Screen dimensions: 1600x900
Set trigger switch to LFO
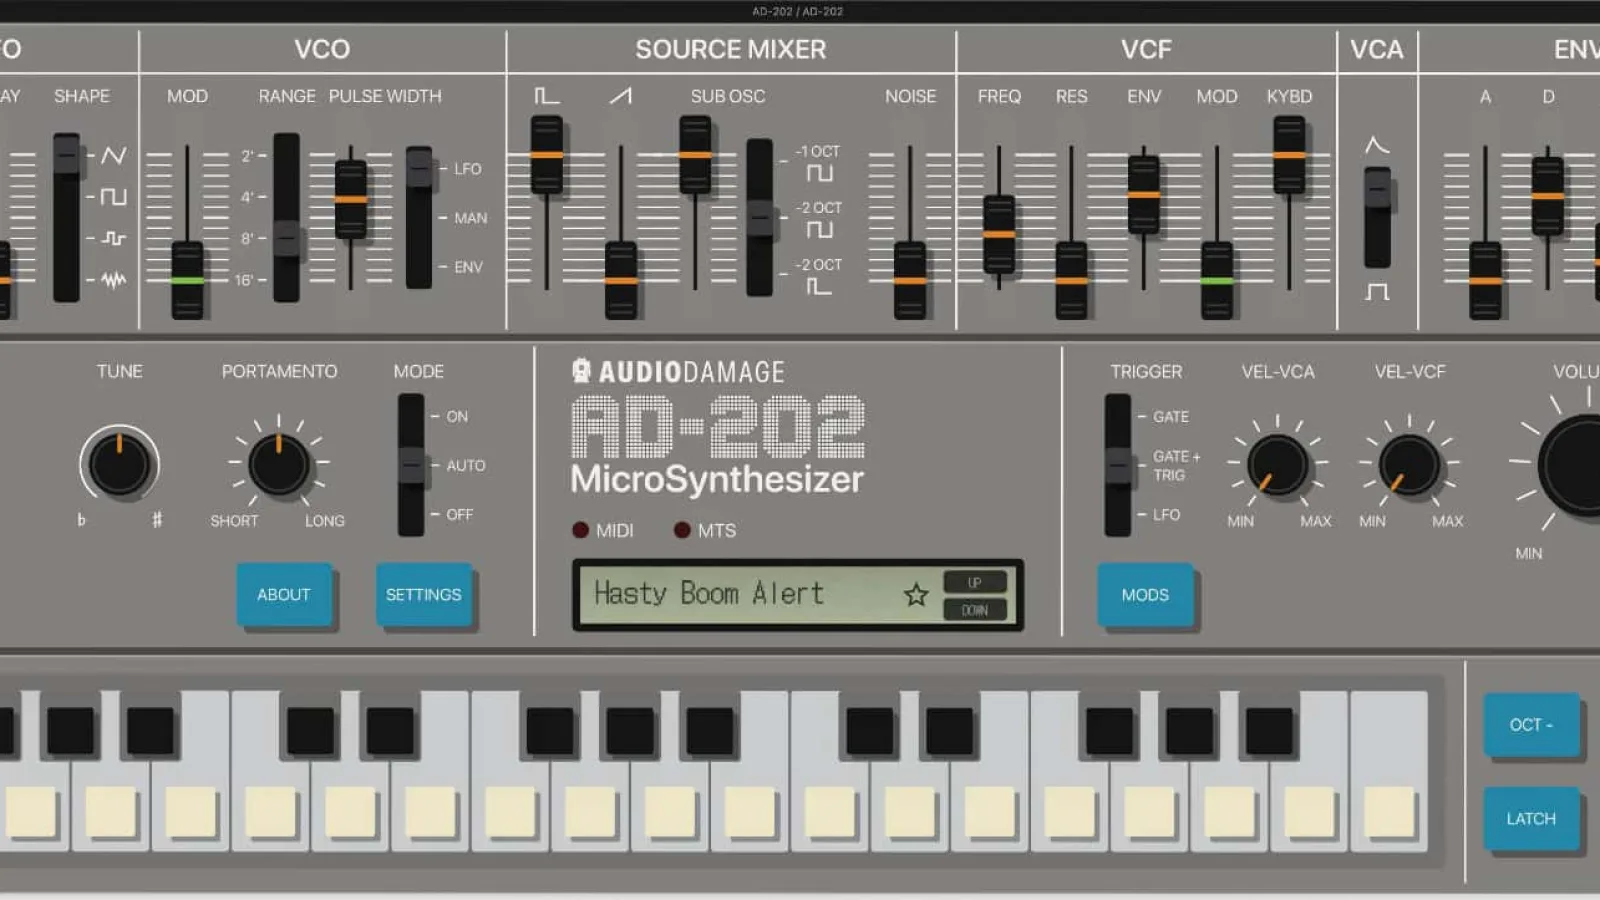[x=1166, y=514]
